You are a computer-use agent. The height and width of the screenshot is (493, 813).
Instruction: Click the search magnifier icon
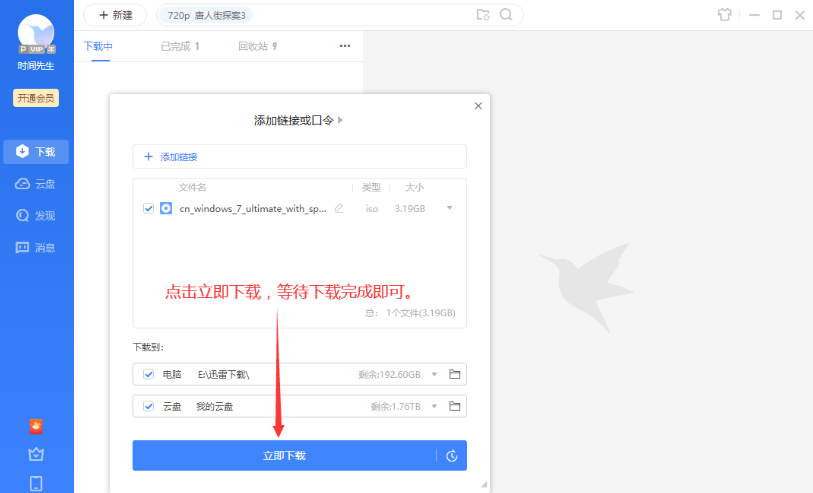pos(506,15)
